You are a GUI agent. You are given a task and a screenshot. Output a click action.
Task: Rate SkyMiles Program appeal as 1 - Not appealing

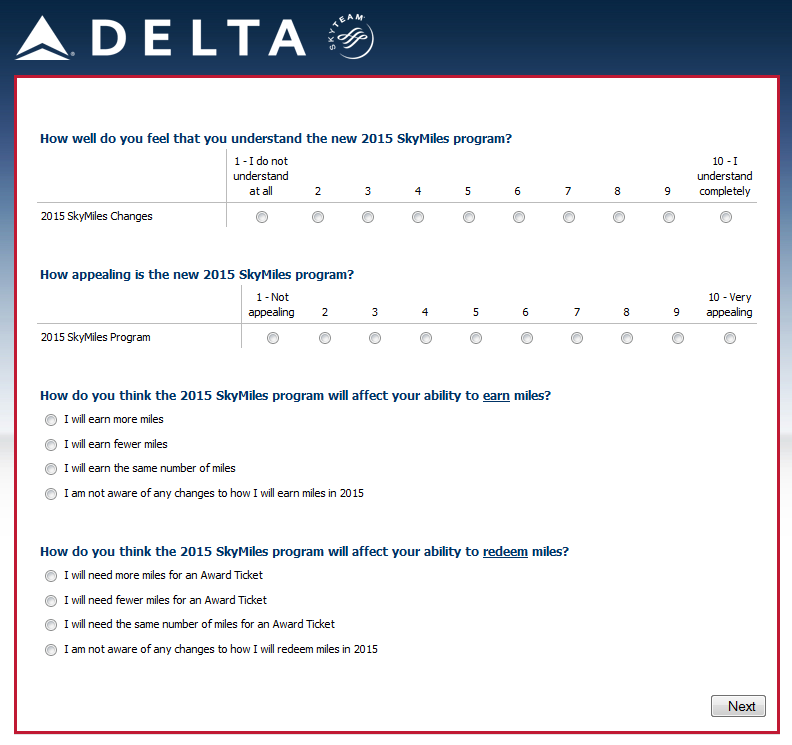[x=273, y=338]
